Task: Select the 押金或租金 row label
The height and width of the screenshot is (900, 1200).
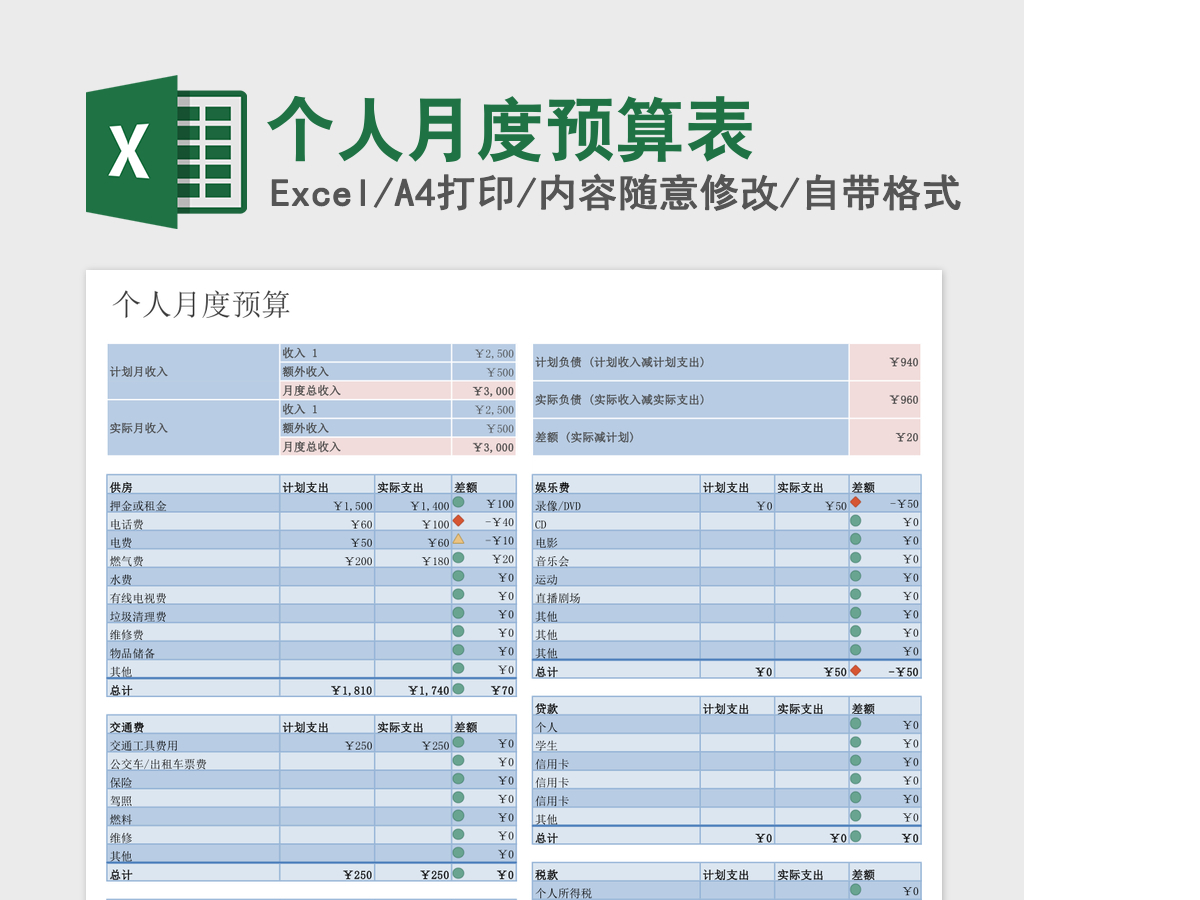Action: (x=193, y=504)
